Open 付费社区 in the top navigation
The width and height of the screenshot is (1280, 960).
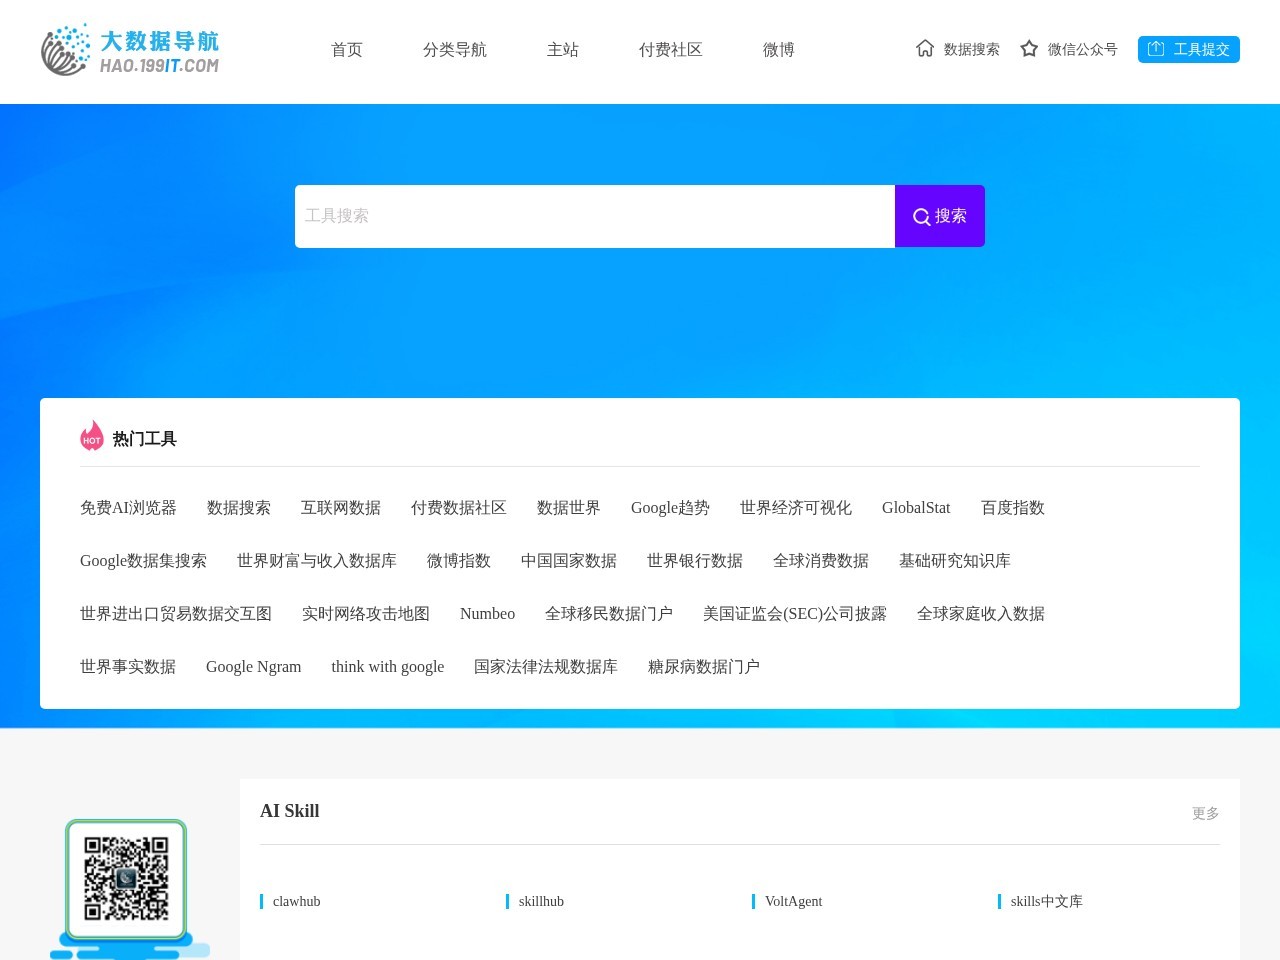click(x=671, y=50)
